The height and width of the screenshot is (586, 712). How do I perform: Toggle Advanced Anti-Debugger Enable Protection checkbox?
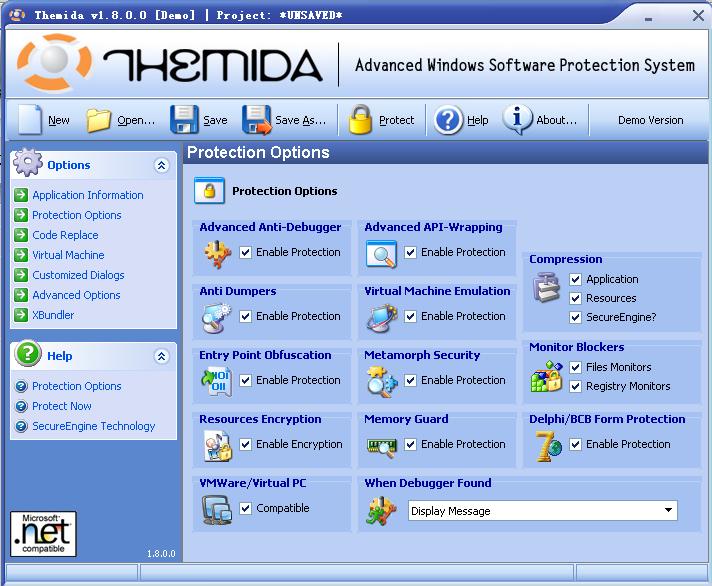pos(245,252)
